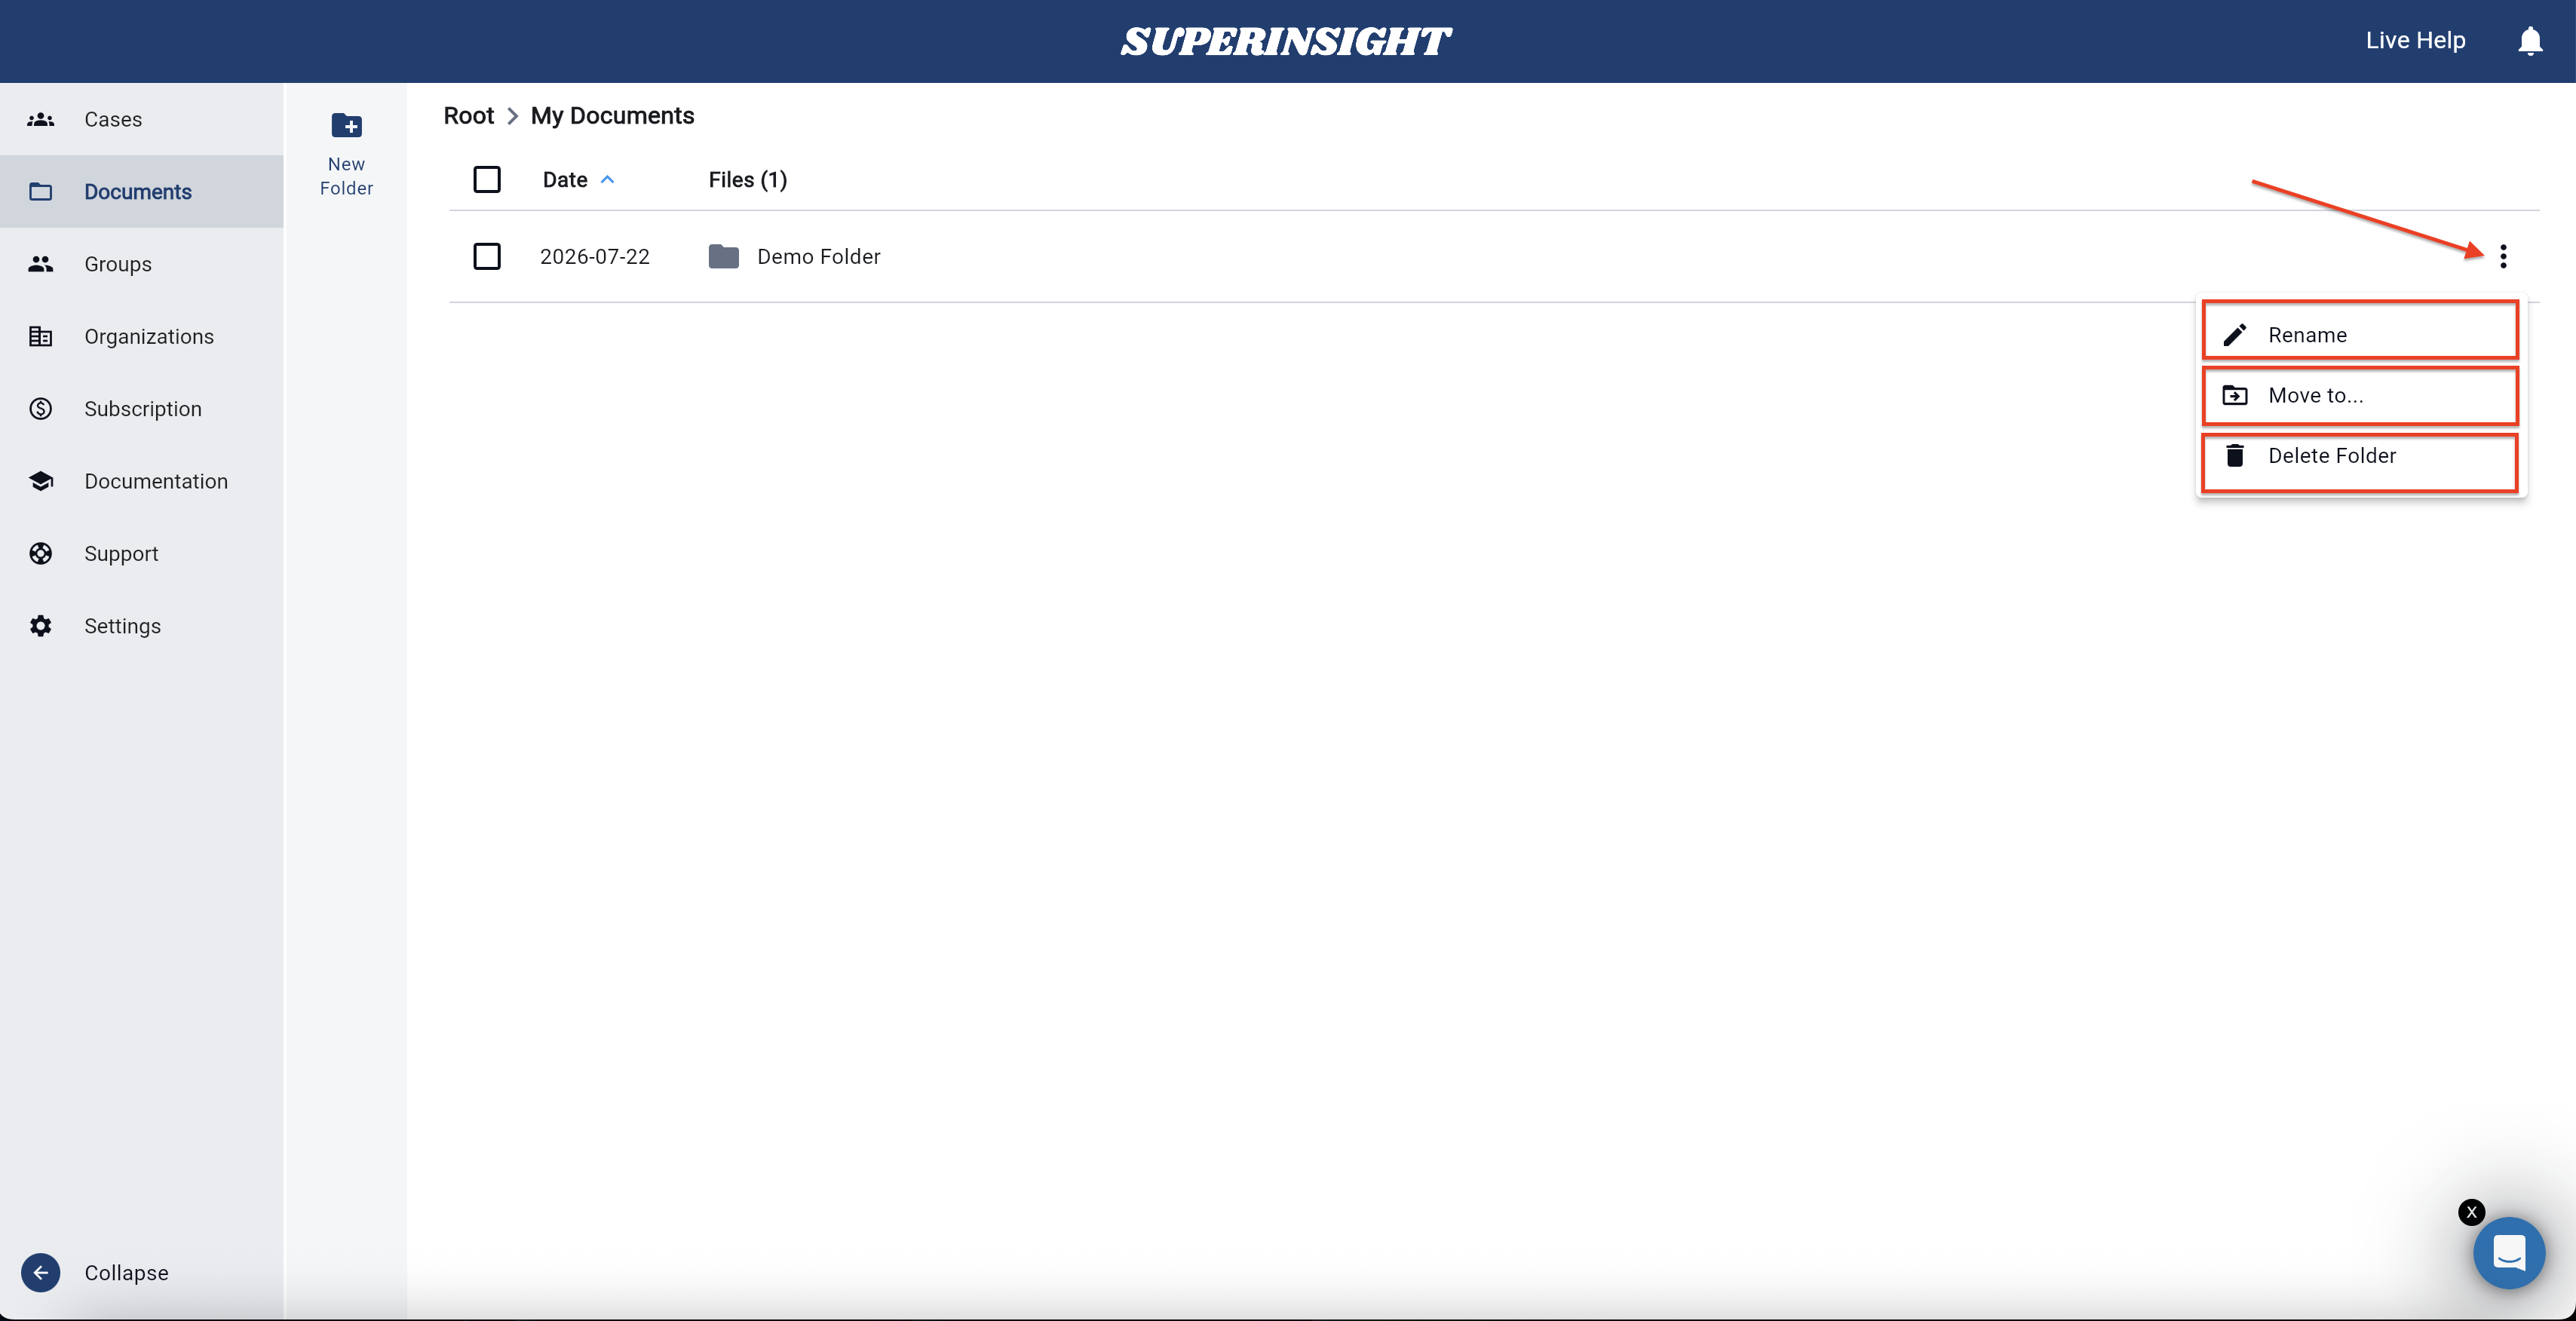Click the Groups people icon

coord(41,264)
